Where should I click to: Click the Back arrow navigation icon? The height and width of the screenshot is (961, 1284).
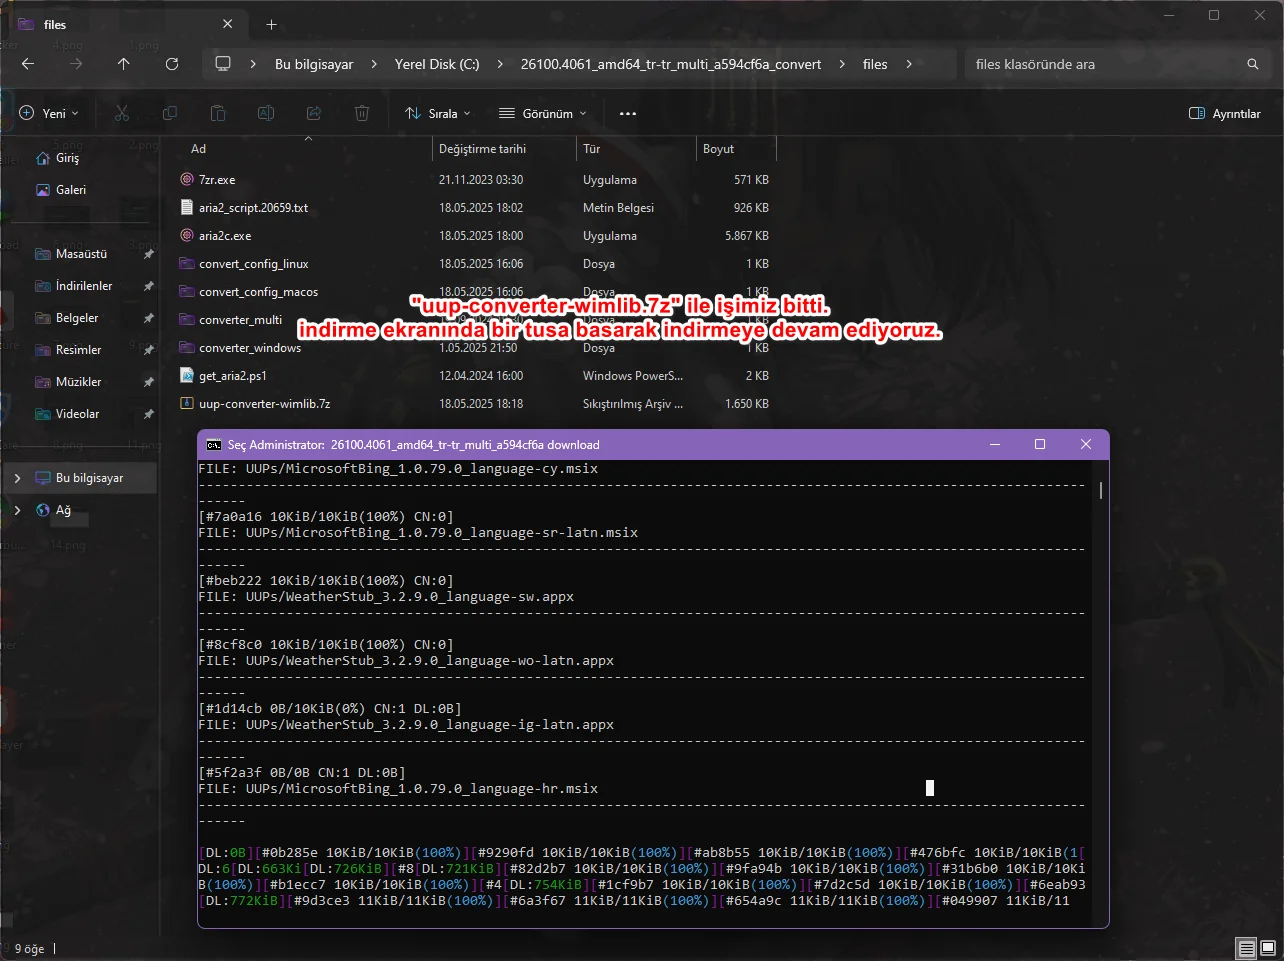[x=28, y=64]
